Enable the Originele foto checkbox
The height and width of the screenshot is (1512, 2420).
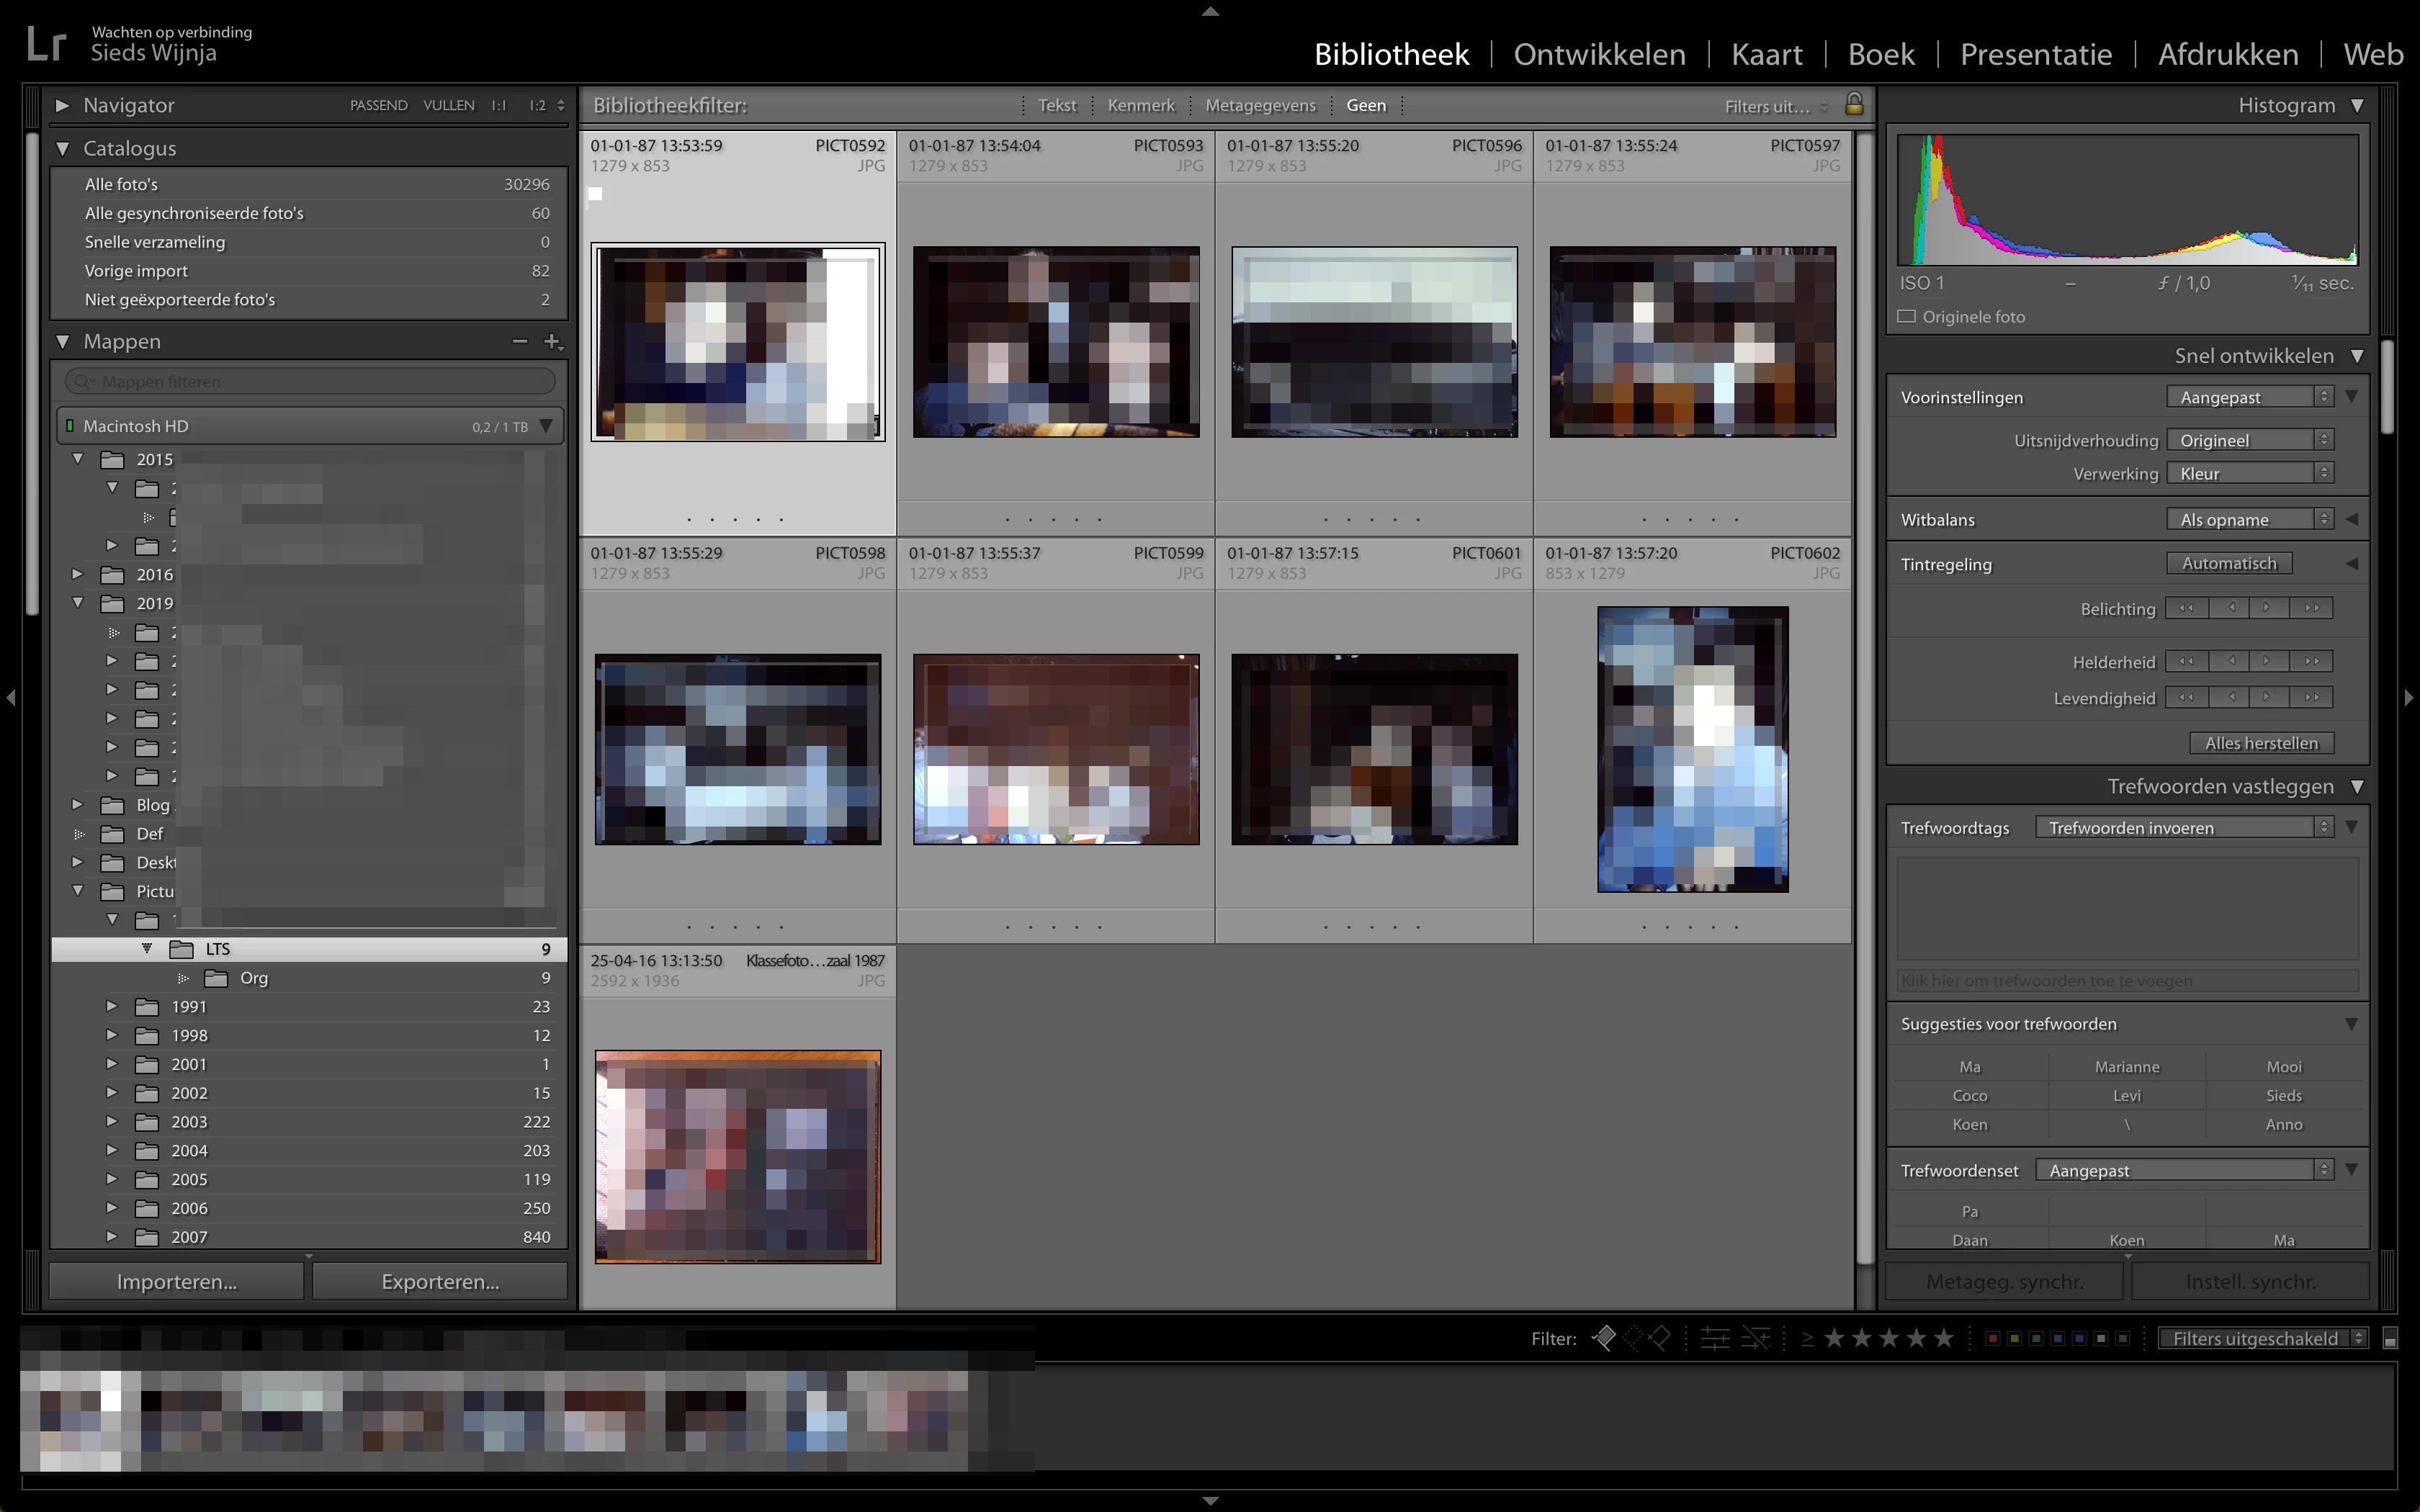coord(1907,317)
